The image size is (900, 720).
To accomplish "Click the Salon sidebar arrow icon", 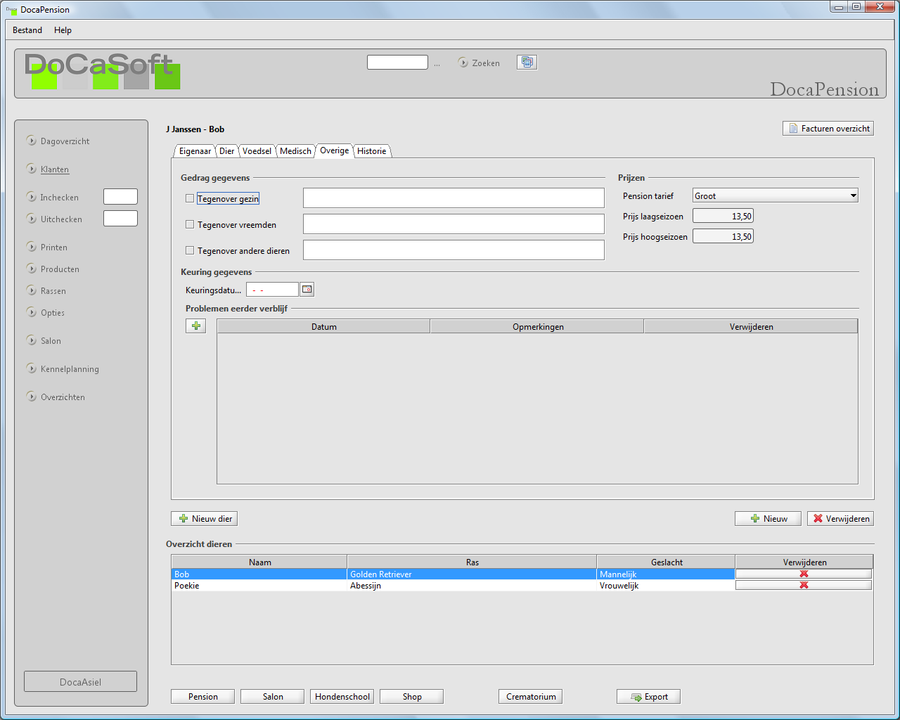I will coord(32,340).
